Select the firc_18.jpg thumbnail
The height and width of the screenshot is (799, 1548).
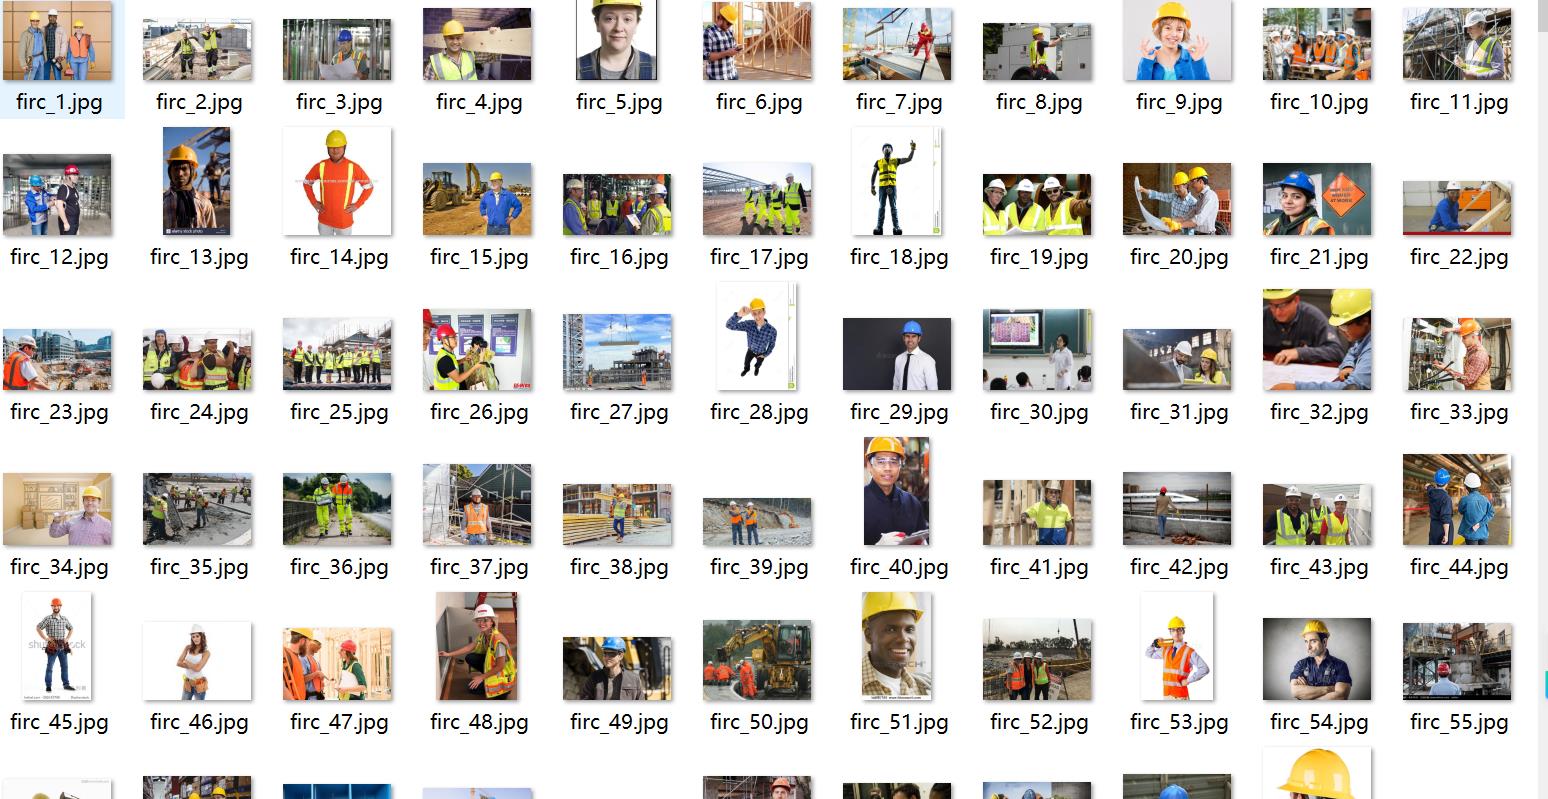[897, 181]
